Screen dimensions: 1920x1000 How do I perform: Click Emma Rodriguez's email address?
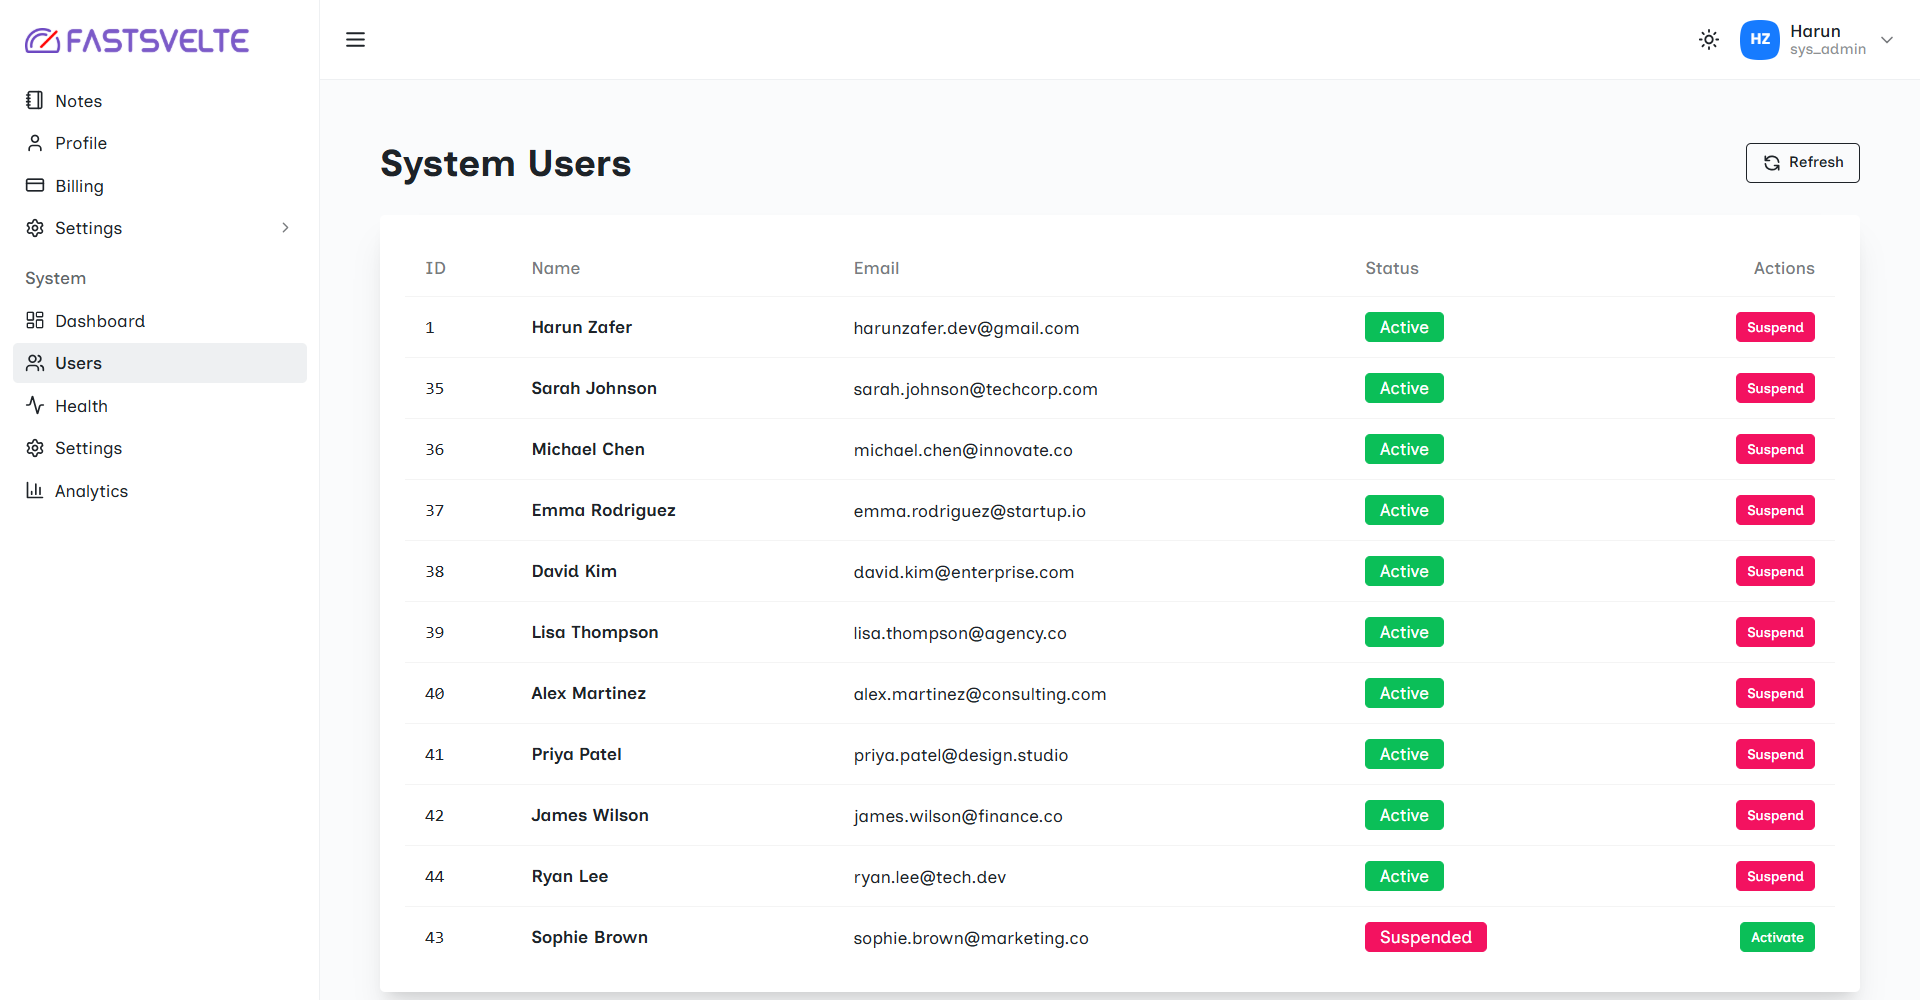coord(969,511)
